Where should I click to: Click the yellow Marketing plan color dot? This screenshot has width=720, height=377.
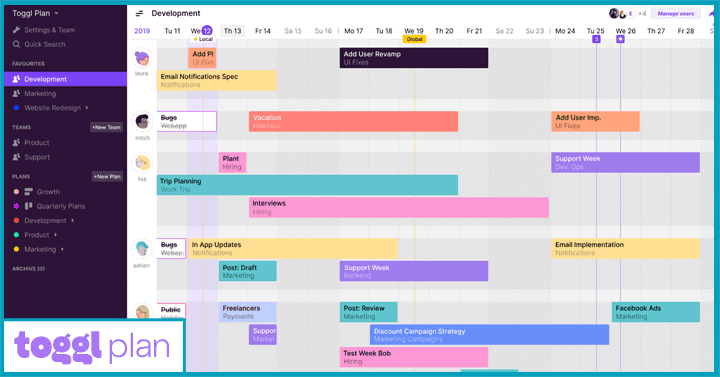point(16,249)
